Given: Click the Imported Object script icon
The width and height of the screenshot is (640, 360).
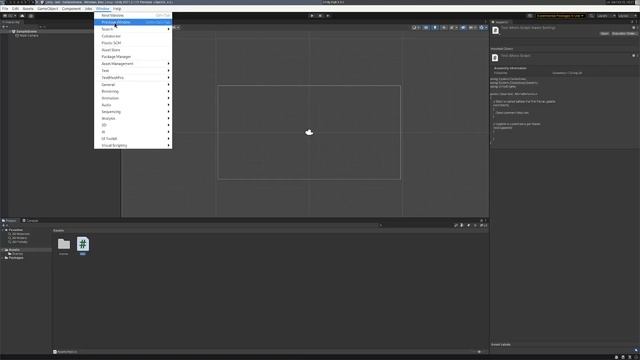Looking at the screenshot, I should 495,58.
